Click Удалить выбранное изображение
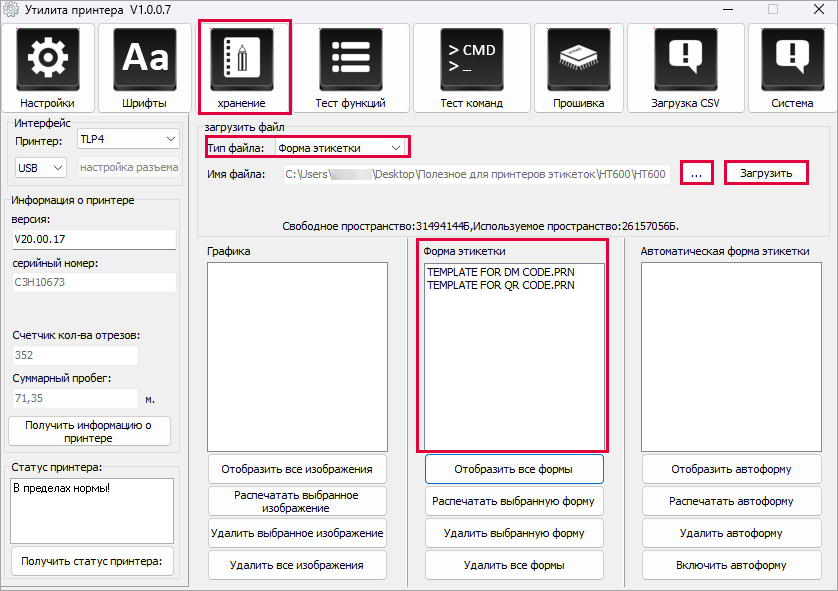 [x=297, y=533]
